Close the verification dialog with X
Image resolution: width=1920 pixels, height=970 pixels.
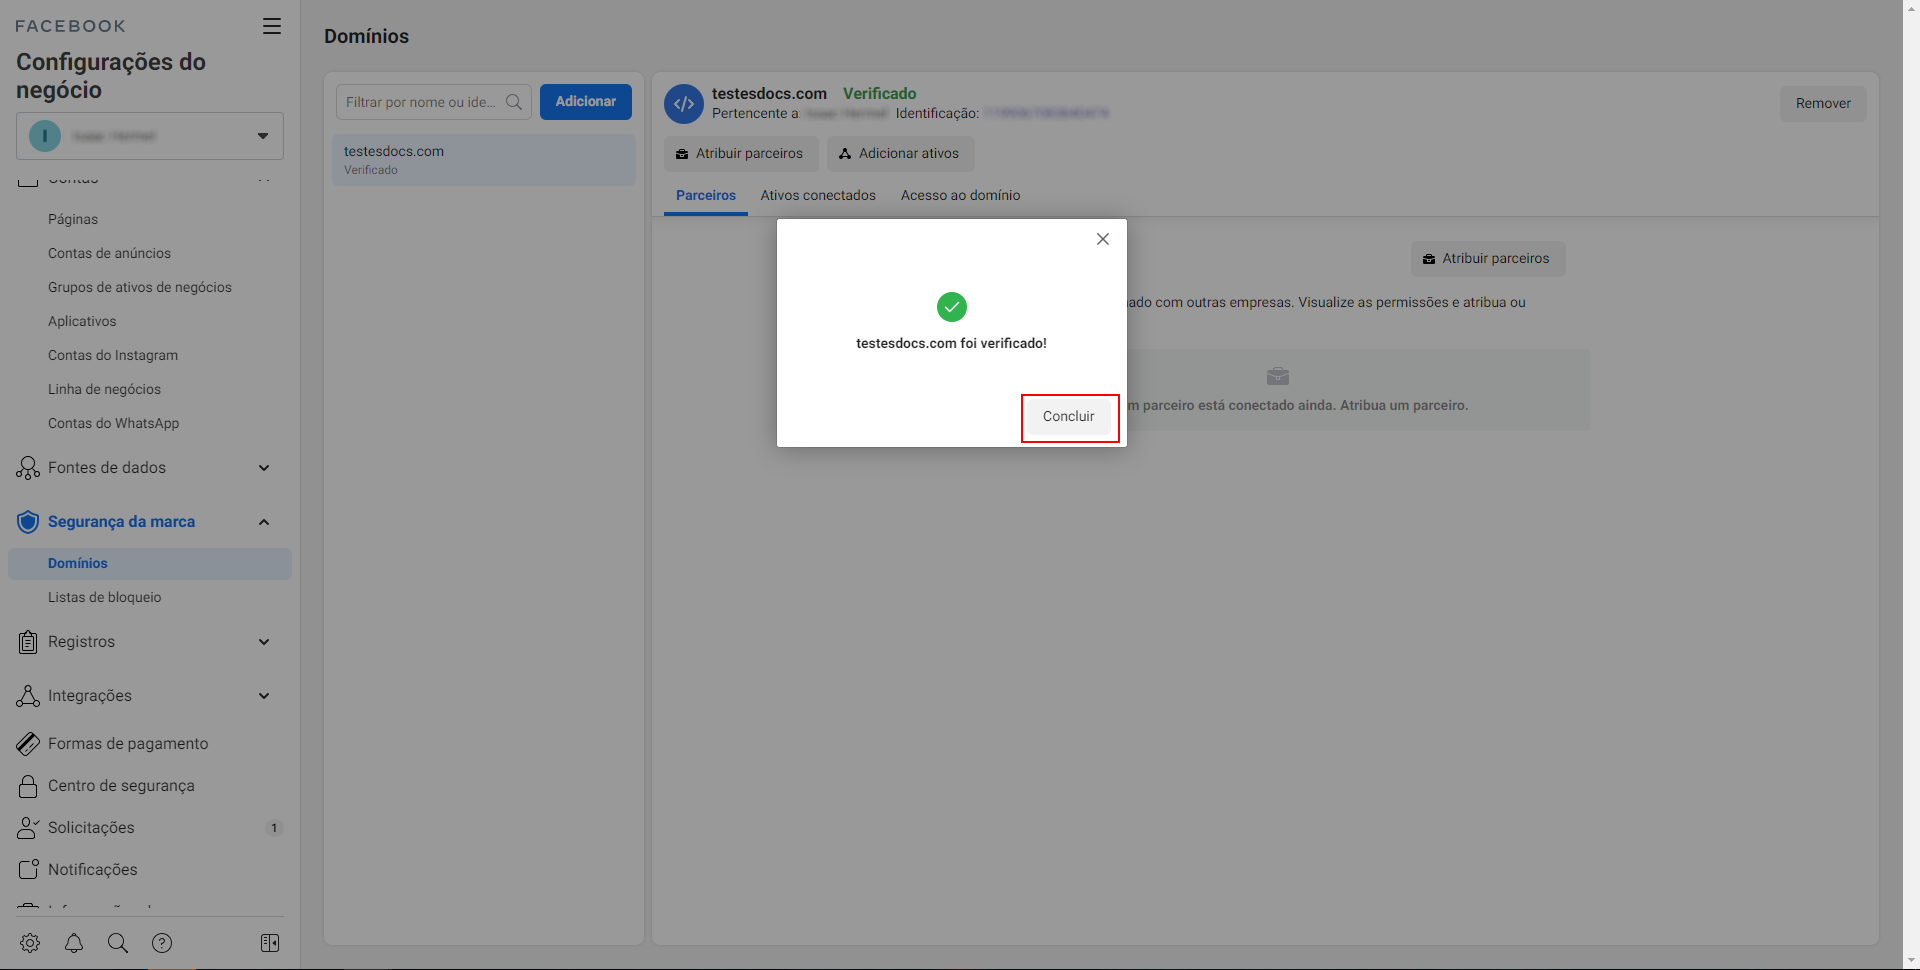1102,239
